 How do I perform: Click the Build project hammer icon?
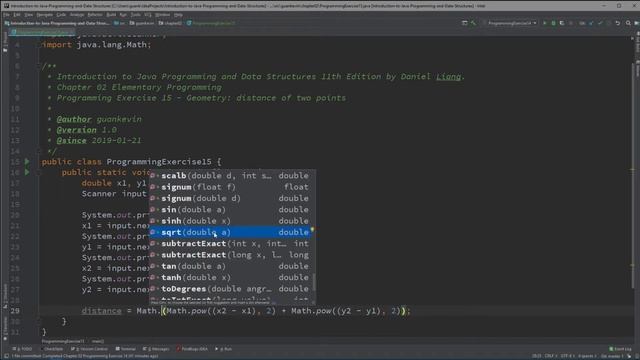473,23
